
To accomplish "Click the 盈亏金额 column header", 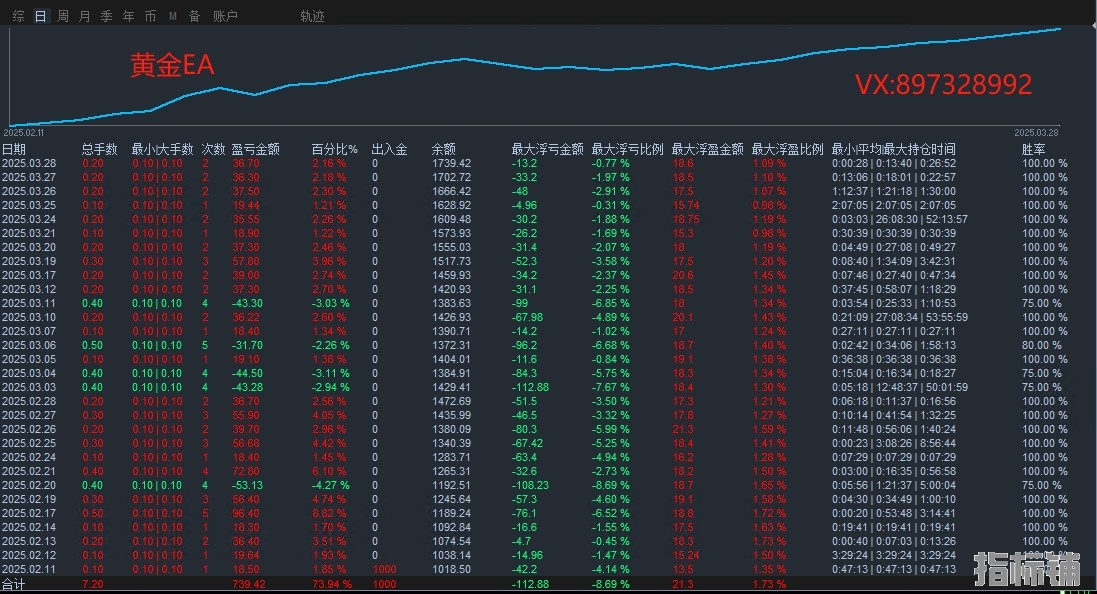I will pos(255,149).
